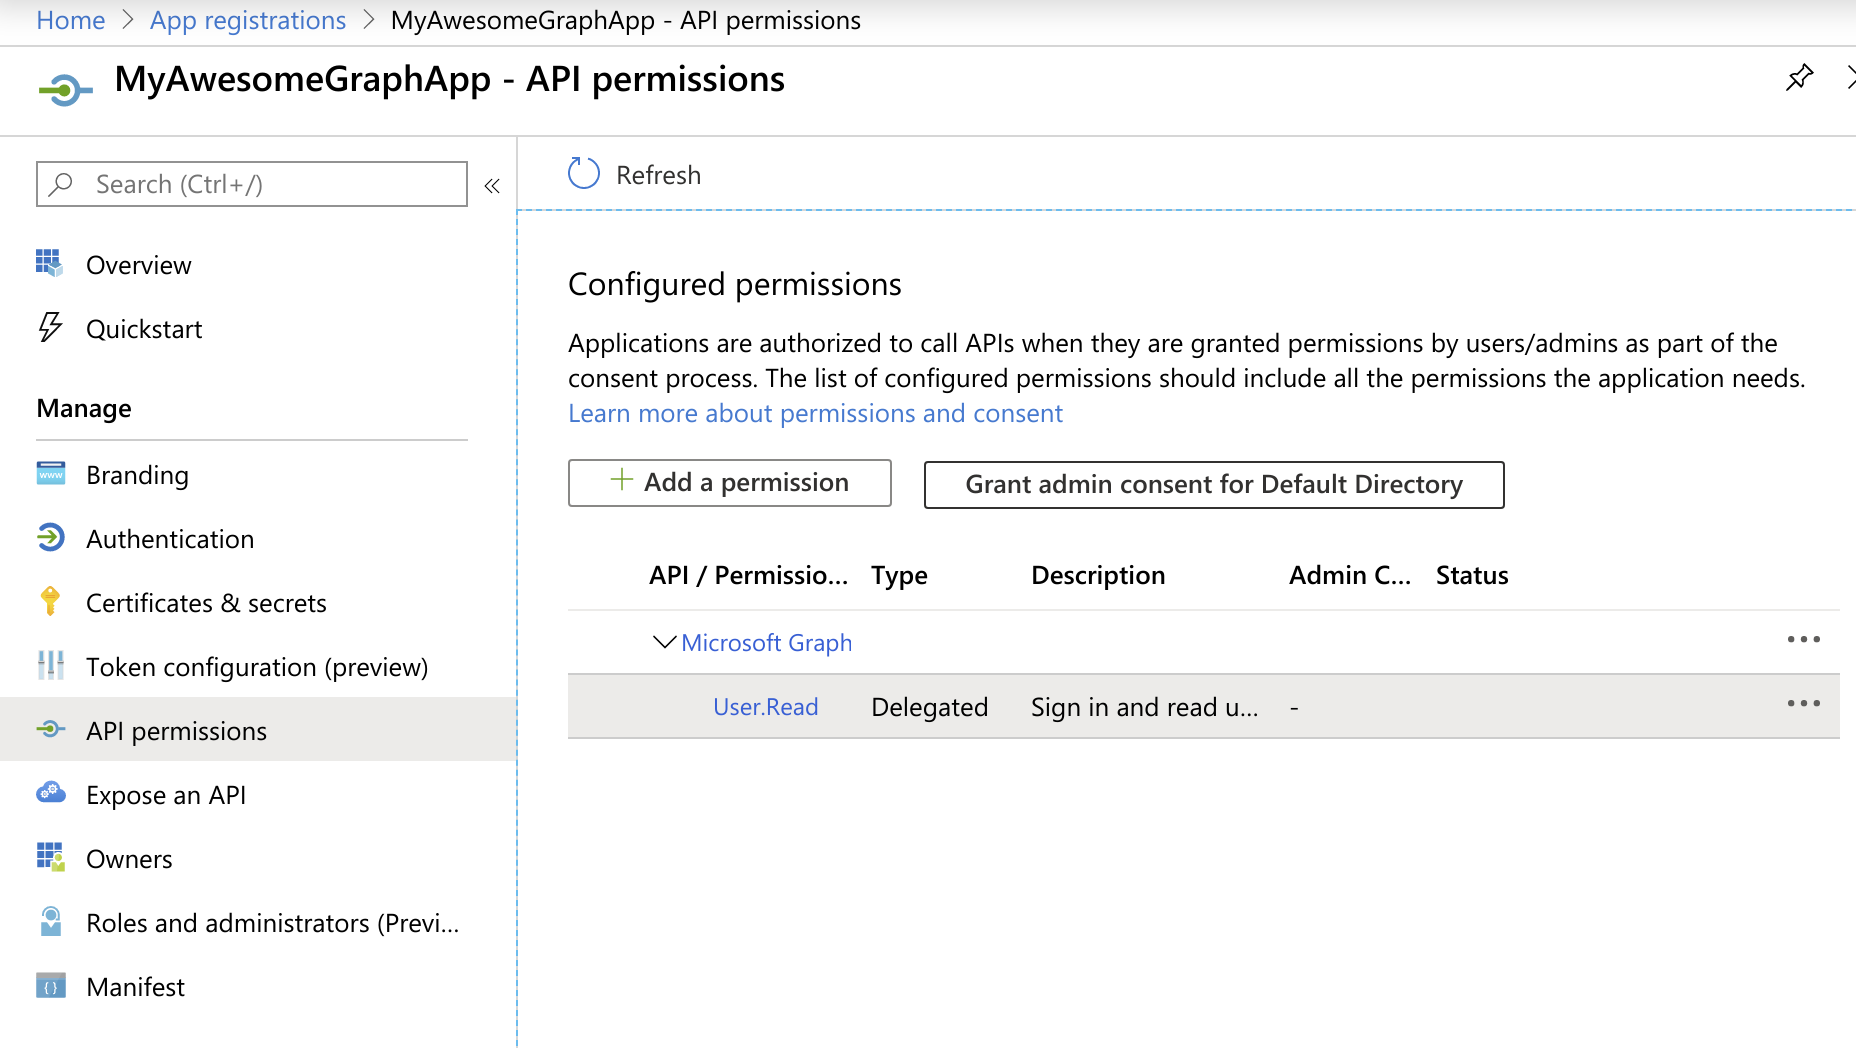Open the User.Read row options menu

pos(1804,703)
